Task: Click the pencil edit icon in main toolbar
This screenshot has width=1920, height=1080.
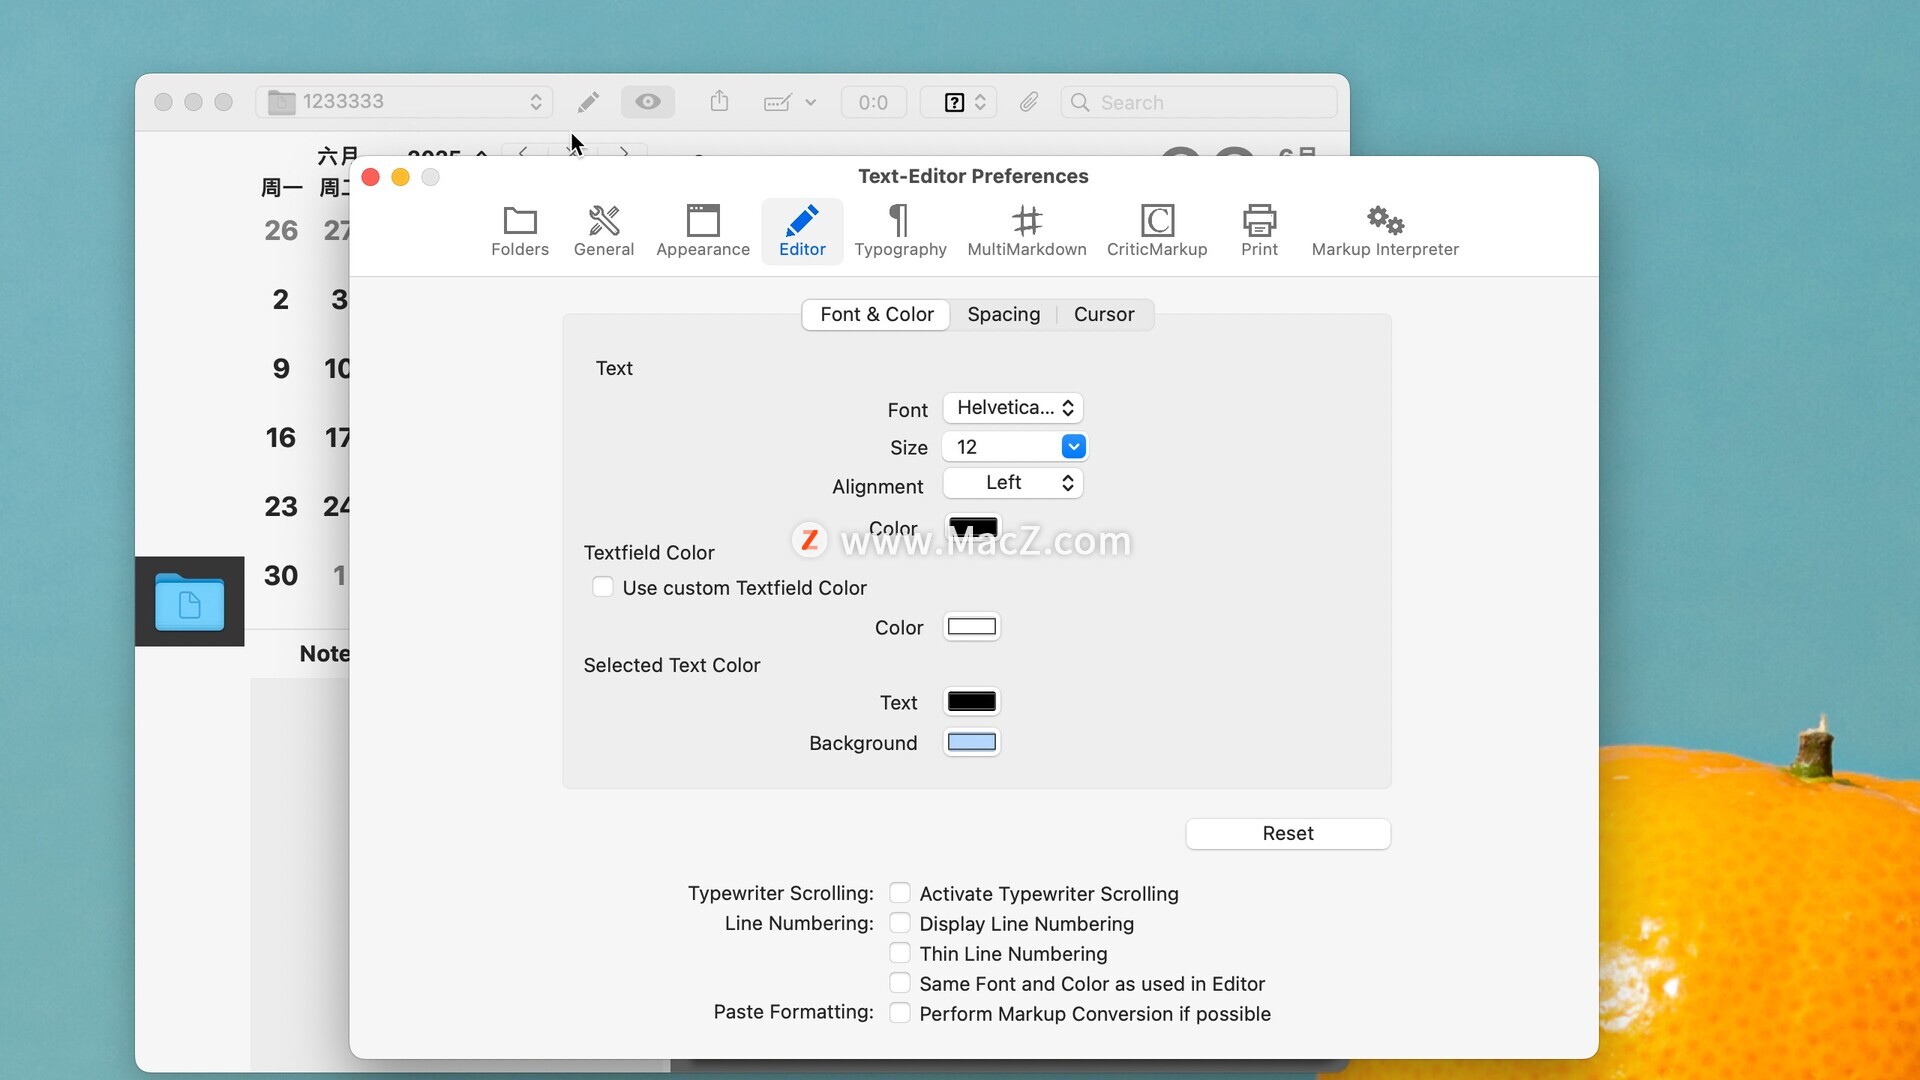Action: coord(588,102)
